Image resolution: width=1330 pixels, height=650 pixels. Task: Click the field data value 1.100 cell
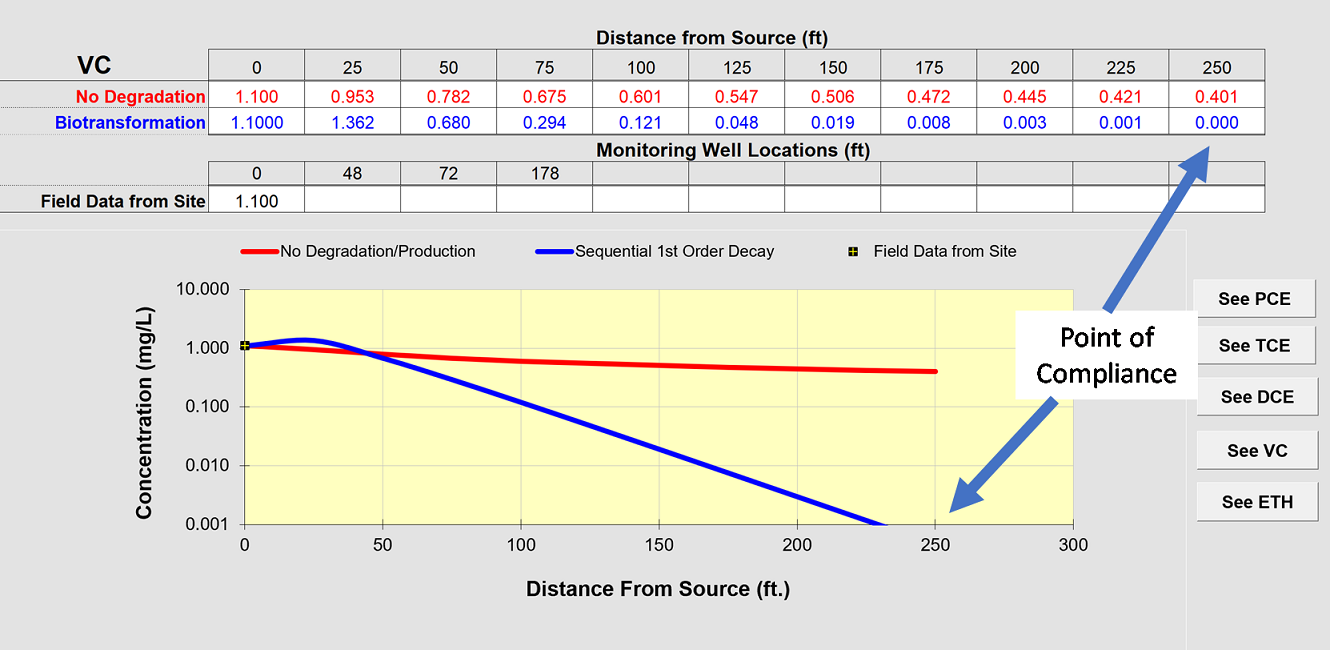256,201
